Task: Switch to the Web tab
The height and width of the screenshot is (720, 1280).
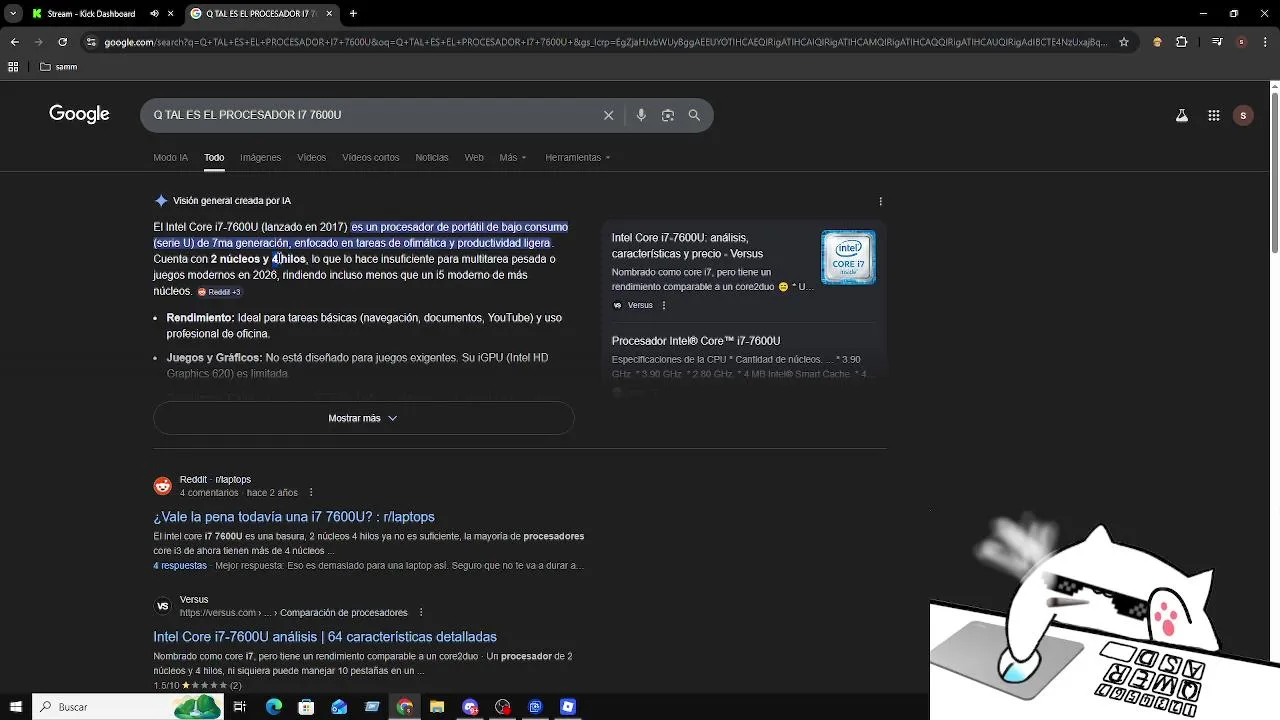Action: point(474,157)
